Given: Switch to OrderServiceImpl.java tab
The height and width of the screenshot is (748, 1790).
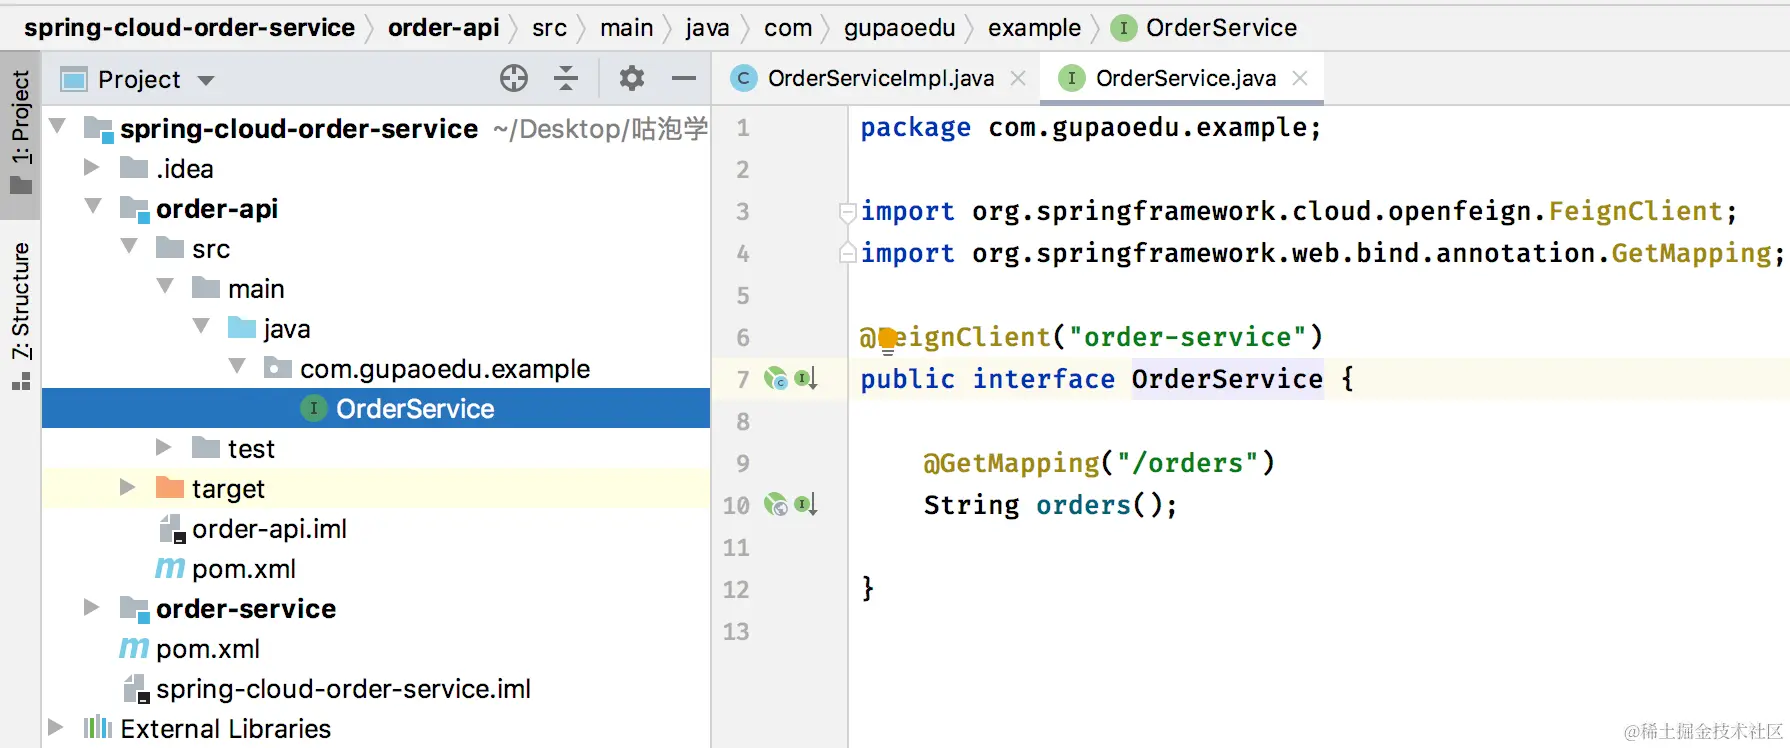Looking at the screenshot, I should click(880, 78).
